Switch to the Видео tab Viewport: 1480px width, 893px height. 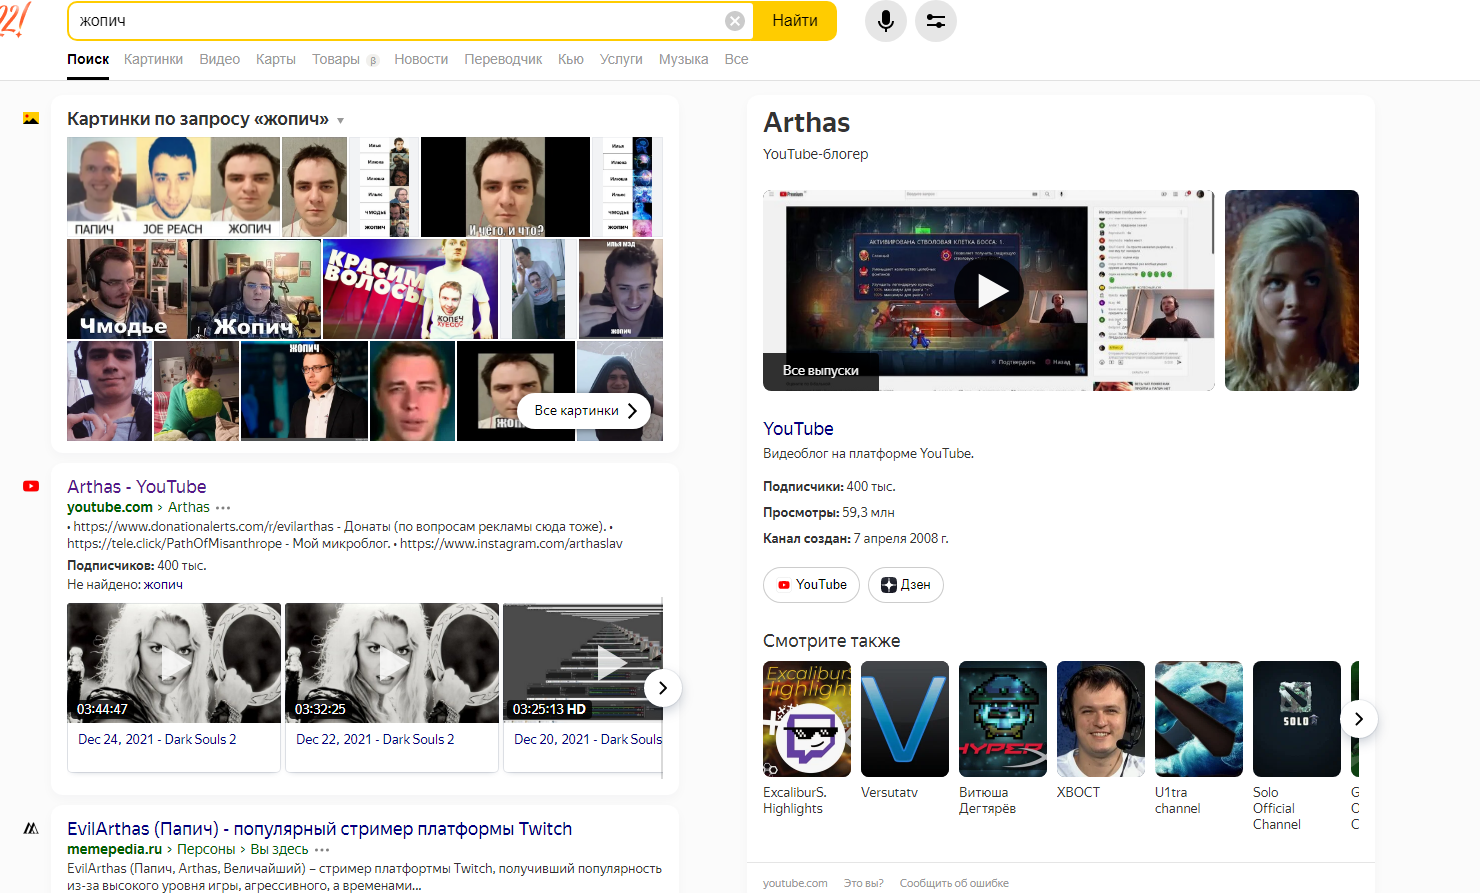219,59
